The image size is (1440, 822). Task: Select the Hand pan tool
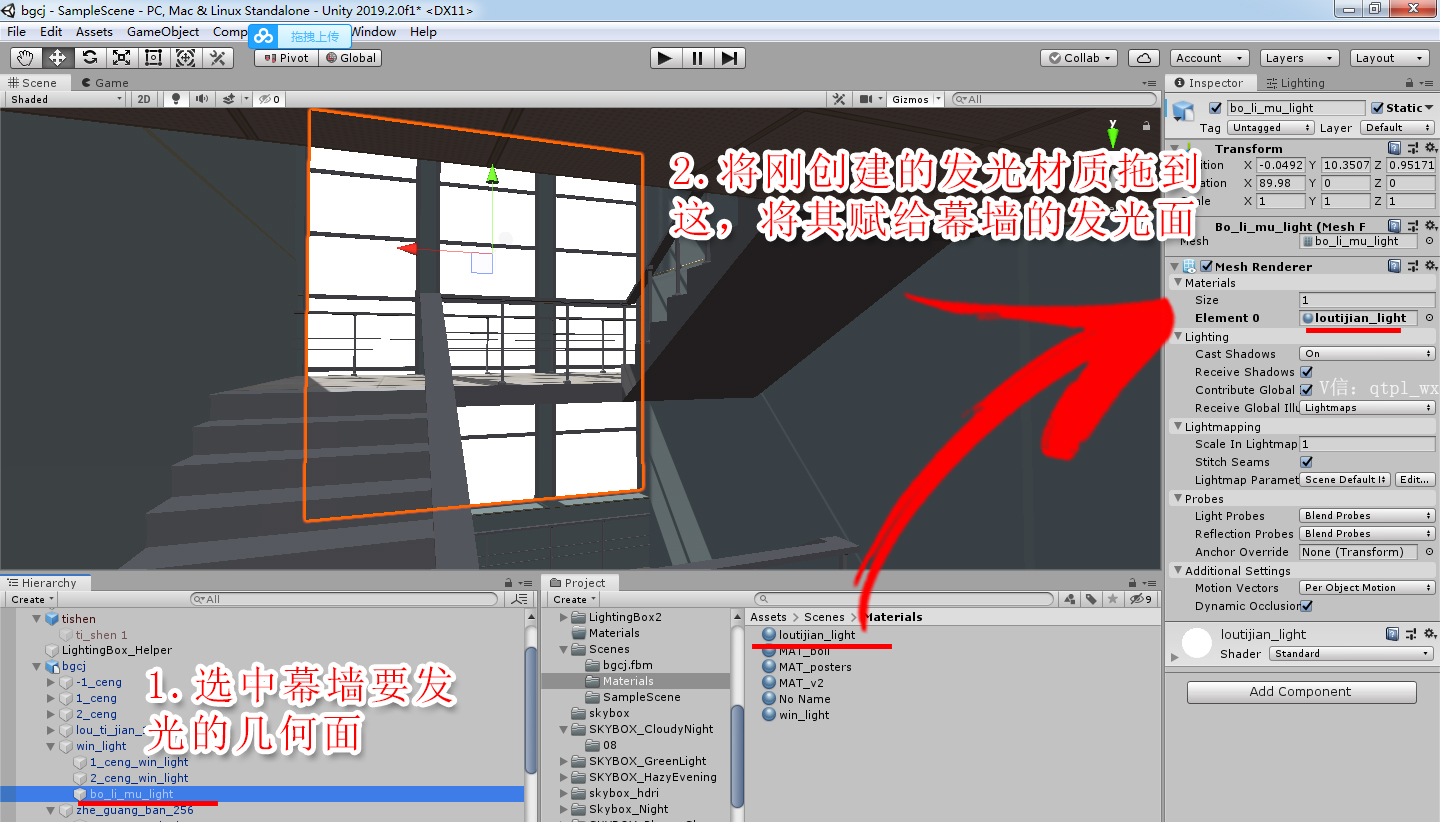(25, 57)
